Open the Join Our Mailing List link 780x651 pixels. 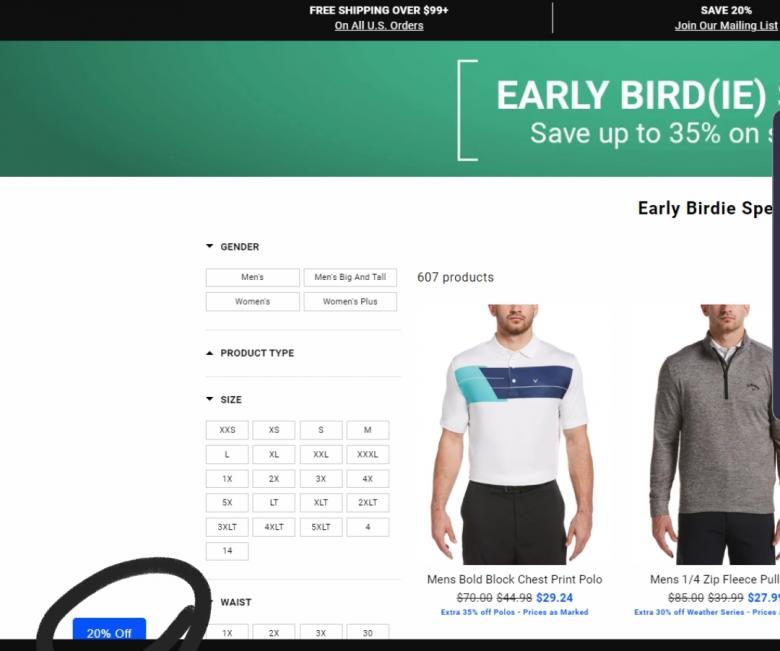click(x=726, y=26)
